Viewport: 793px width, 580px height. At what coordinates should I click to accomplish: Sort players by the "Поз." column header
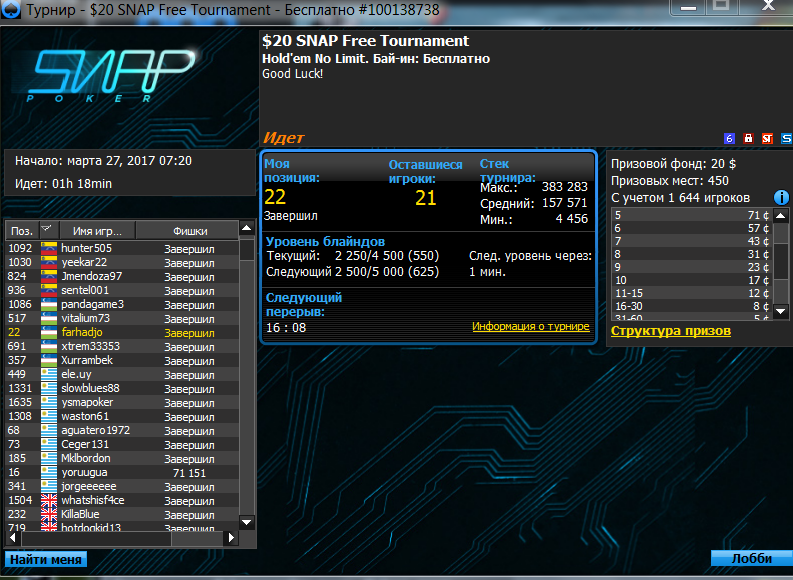point(22,230)
